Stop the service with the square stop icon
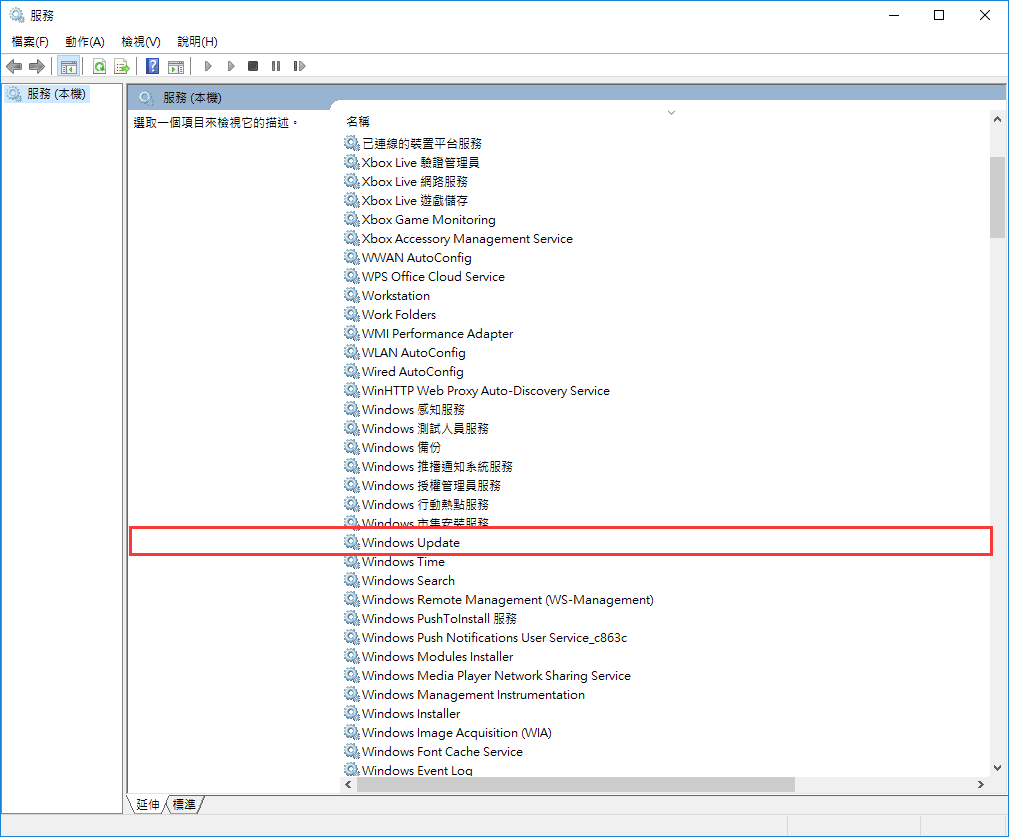The width and height of the screenshot is (1009, 837). click(x=253, y=66)
